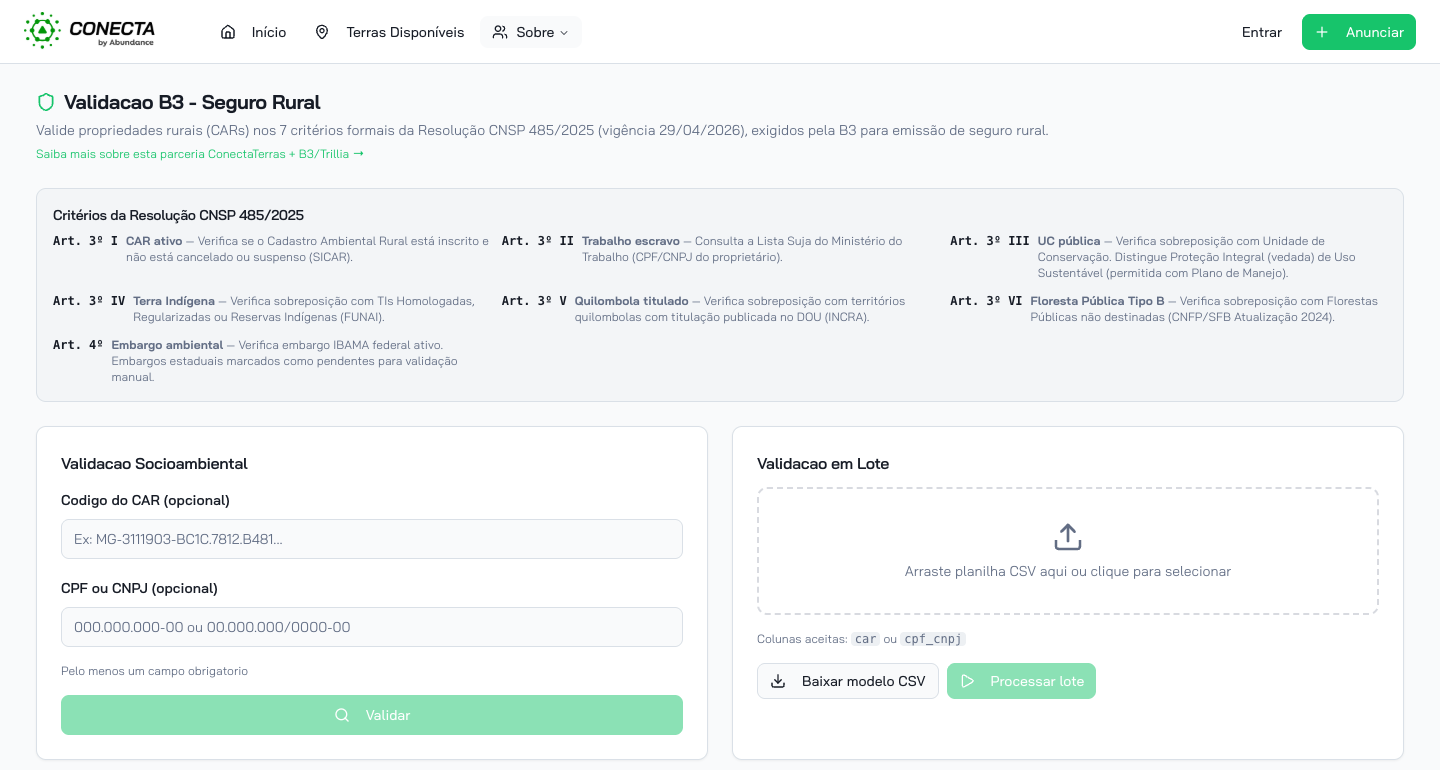Go to the Início page
Screen dimensions: 1440x770
tap(253, 32)
